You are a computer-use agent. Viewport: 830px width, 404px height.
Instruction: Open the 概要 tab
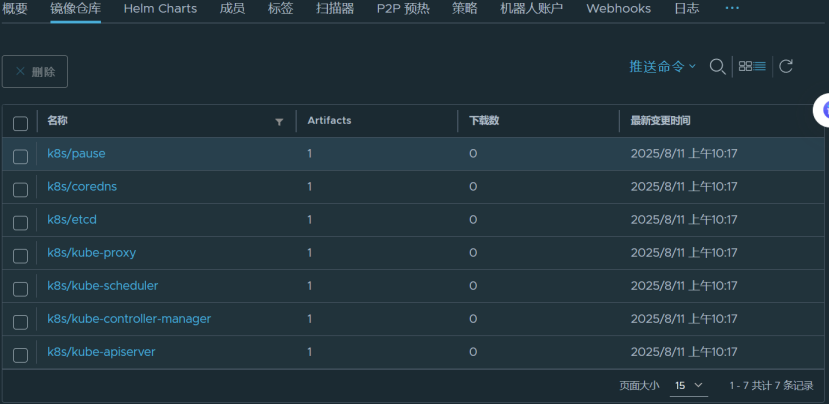pos(15,8)
